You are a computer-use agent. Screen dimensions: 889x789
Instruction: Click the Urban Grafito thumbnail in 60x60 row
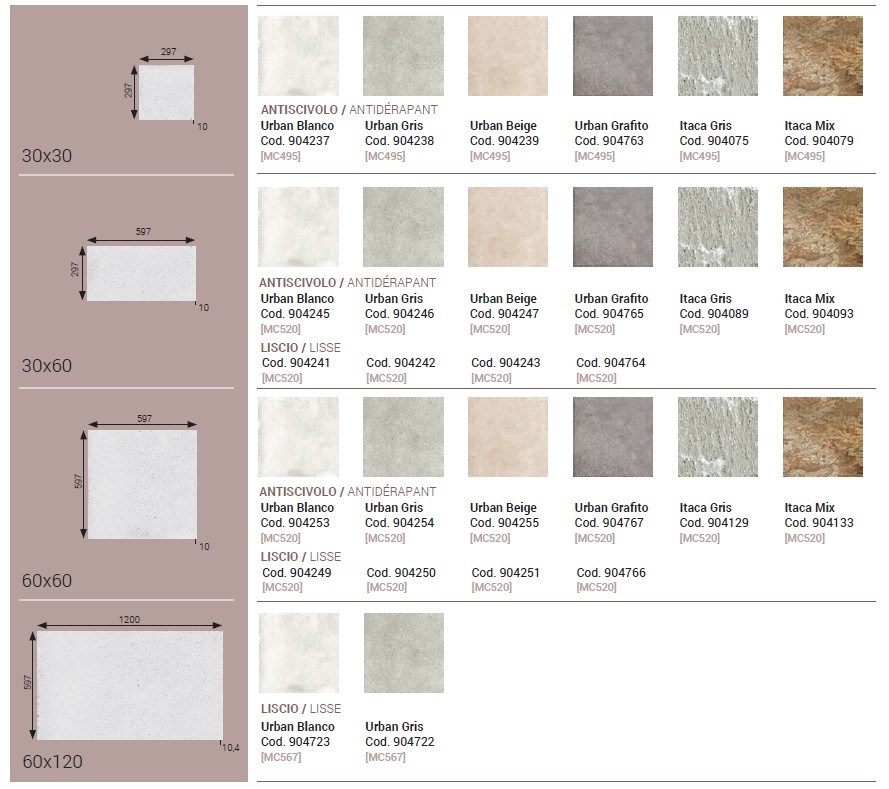click(x=613, y=436)
